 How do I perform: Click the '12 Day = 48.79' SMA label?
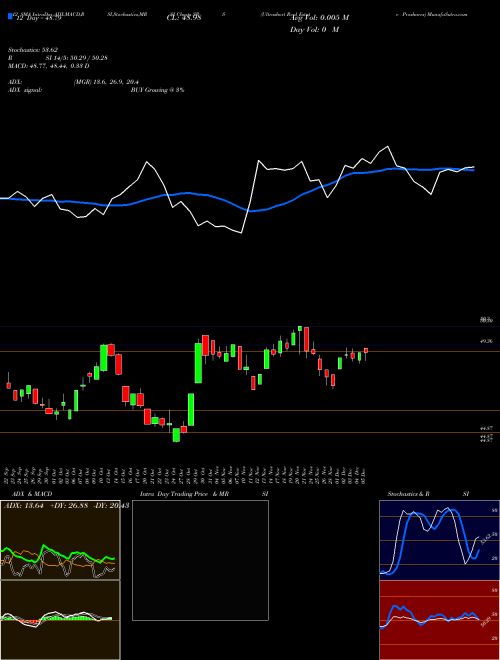[x=37, y=18]
